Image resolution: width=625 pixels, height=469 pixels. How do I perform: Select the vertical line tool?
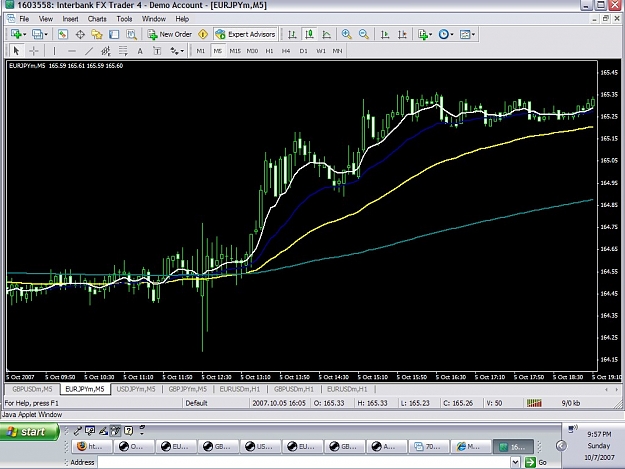point(54,51)
